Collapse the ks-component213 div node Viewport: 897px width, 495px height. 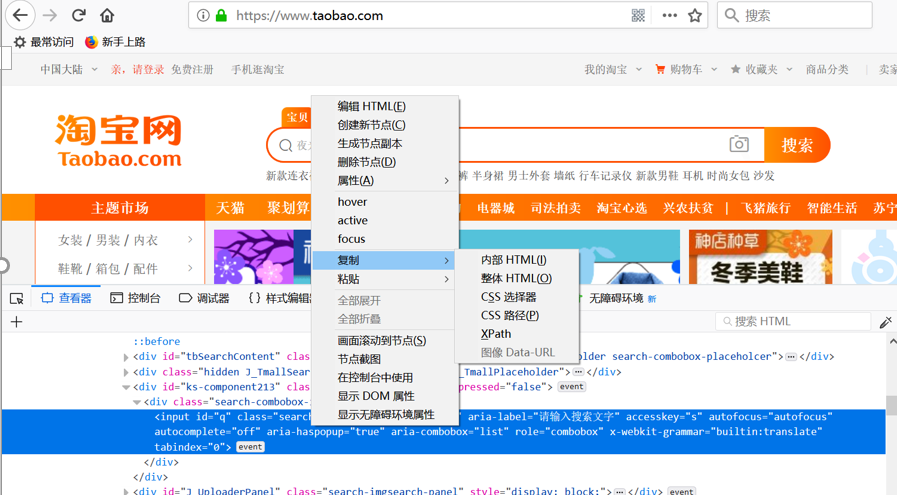point(126,387)
